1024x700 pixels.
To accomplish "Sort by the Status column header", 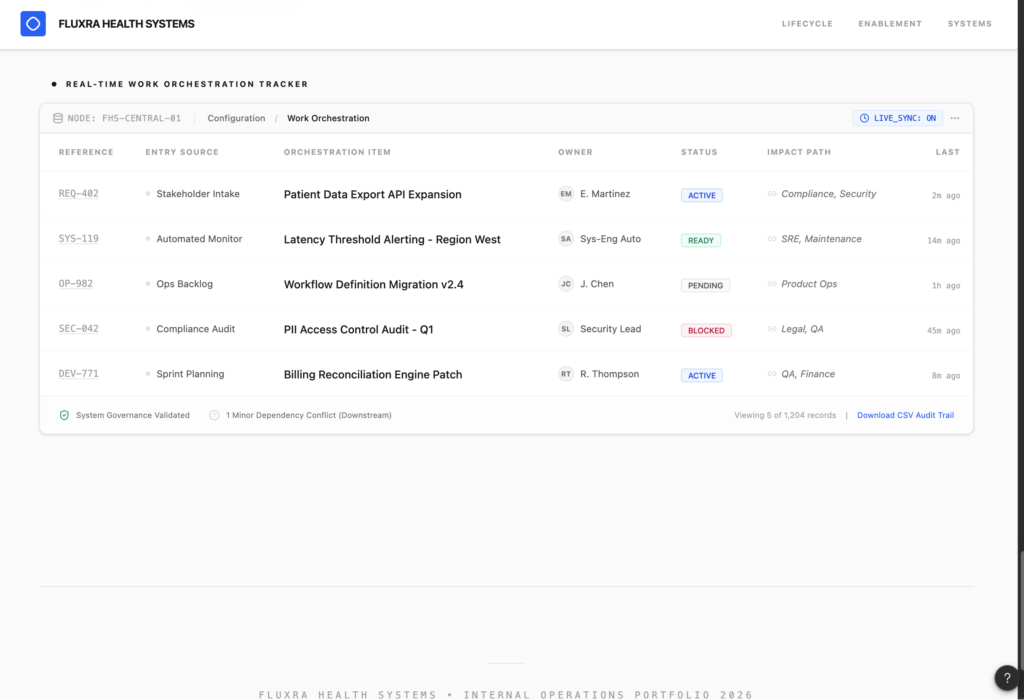I will (699, 152).
